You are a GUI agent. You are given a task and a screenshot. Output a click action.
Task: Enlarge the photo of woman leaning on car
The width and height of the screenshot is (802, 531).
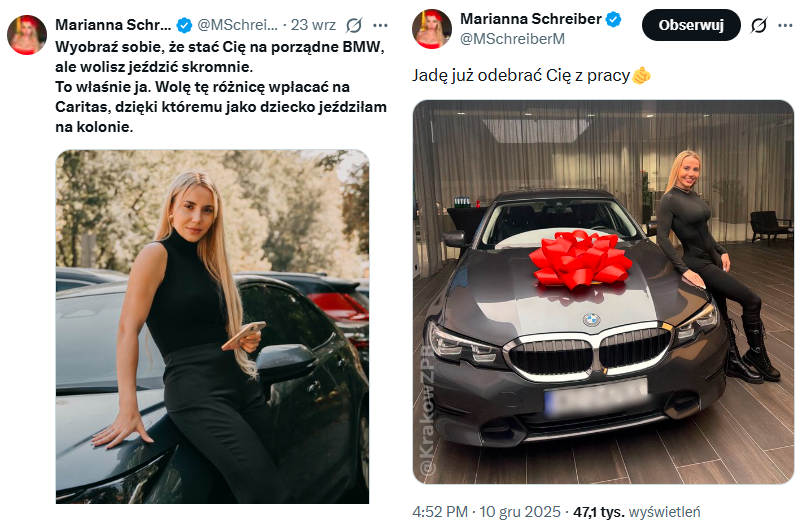(x=212, y=326)
